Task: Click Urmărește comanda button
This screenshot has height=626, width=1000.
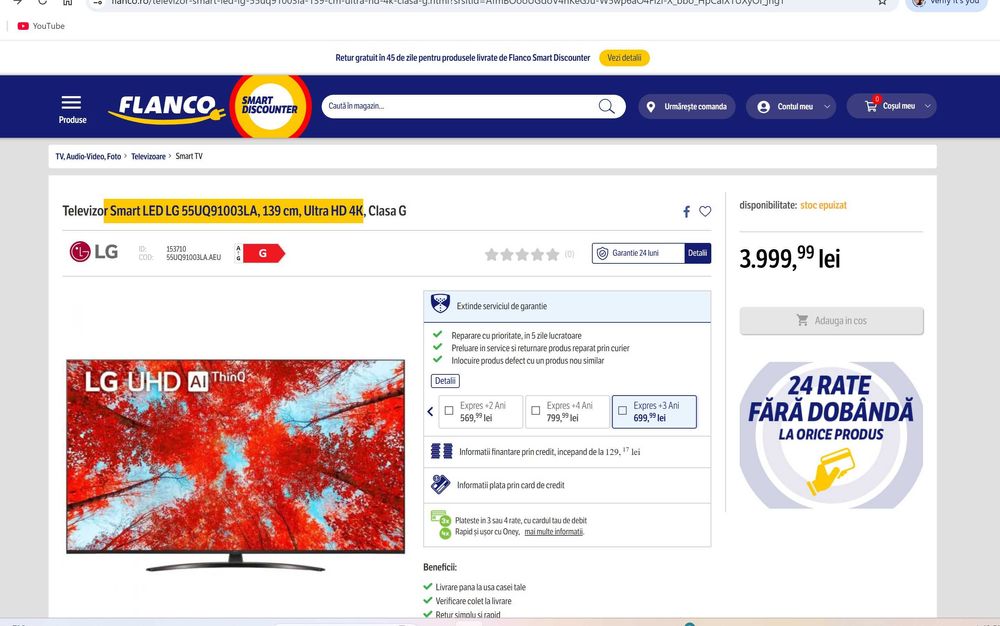Action: [x=688, y=106]
